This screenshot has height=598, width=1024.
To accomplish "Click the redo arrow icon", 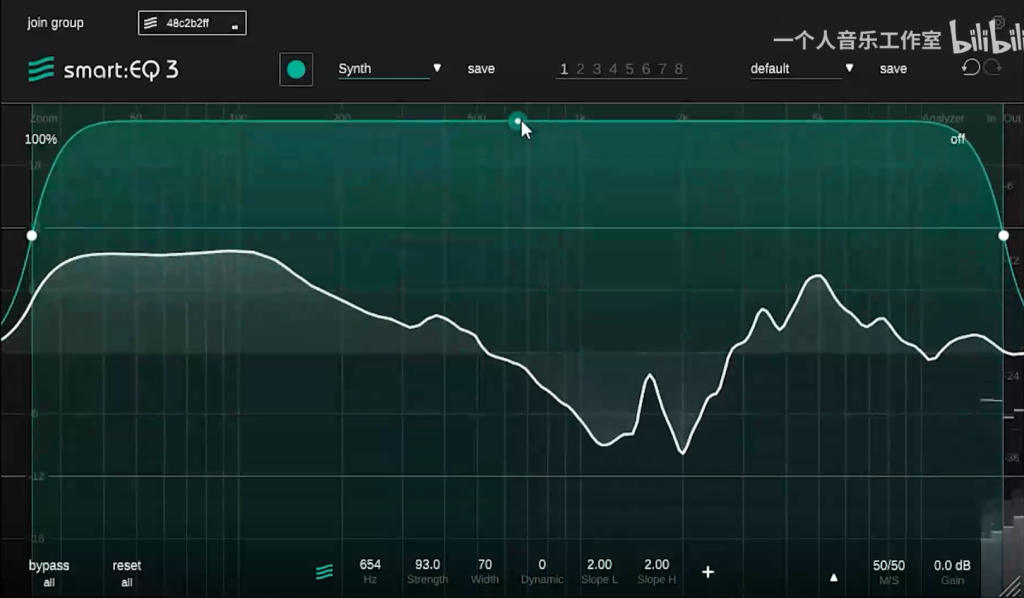I will [992, 68].
